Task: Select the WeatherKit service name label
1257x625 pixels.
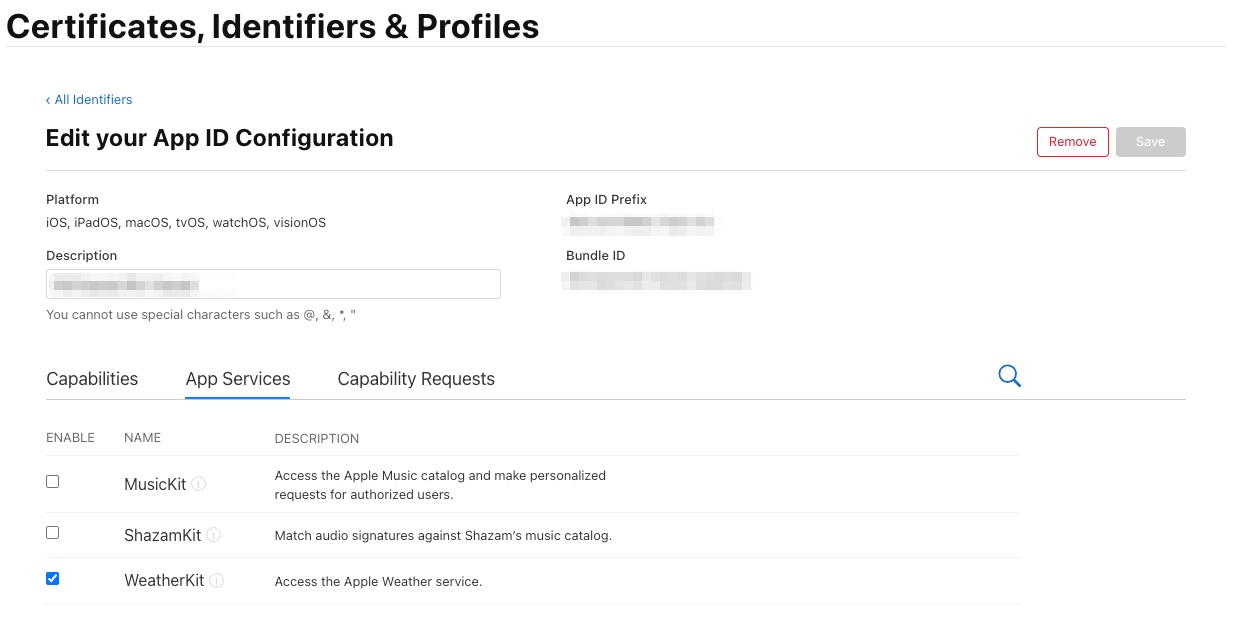Action: pos(163,580)
